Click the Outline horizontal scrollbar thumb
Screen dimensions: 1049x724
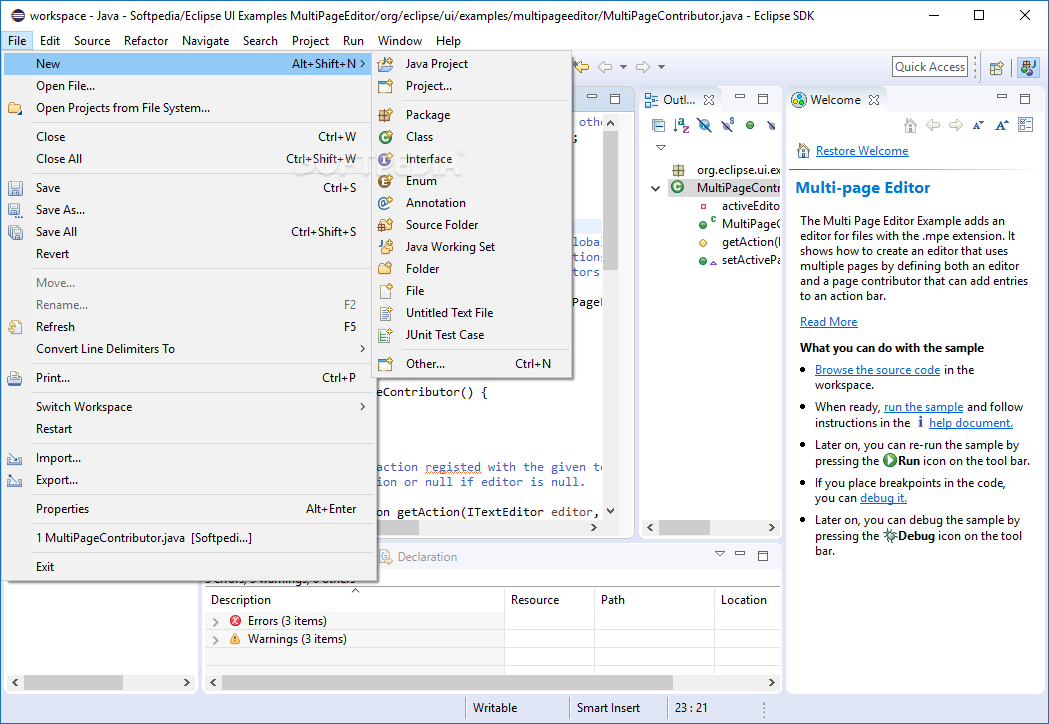coord(684,527)
